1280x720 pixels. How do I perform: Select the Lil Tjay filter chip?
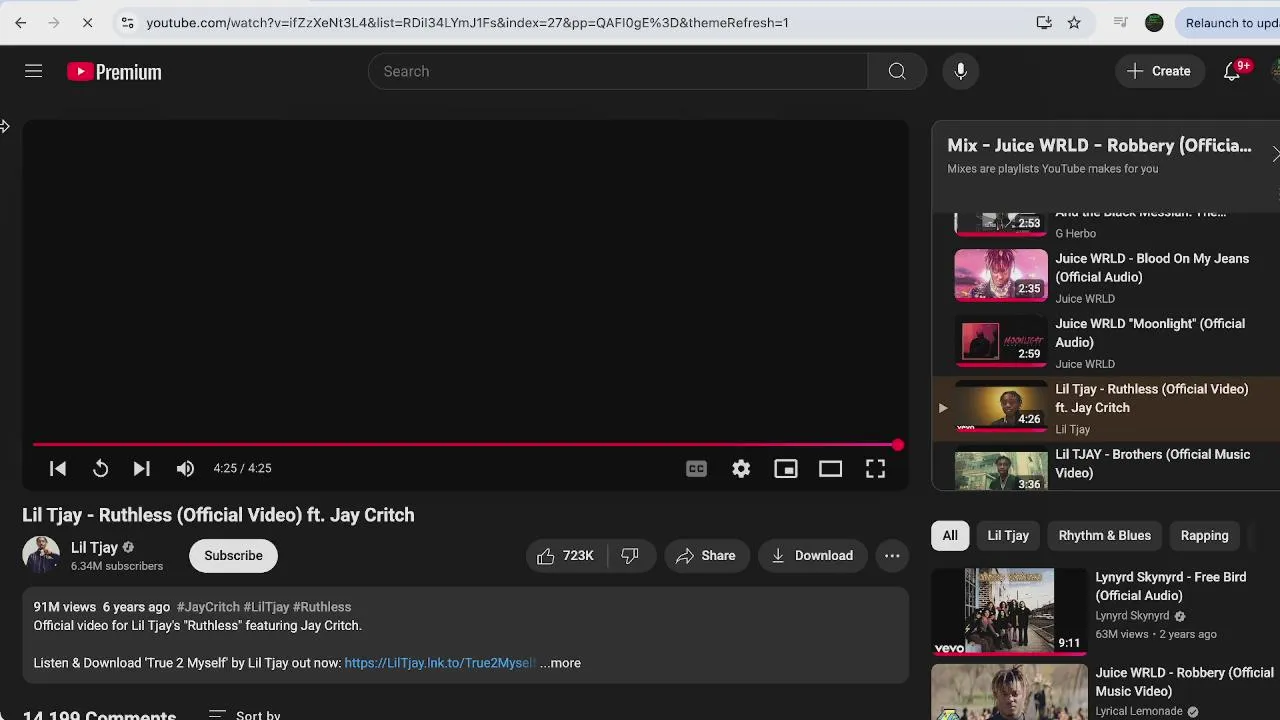click(x=1008, y=535)
